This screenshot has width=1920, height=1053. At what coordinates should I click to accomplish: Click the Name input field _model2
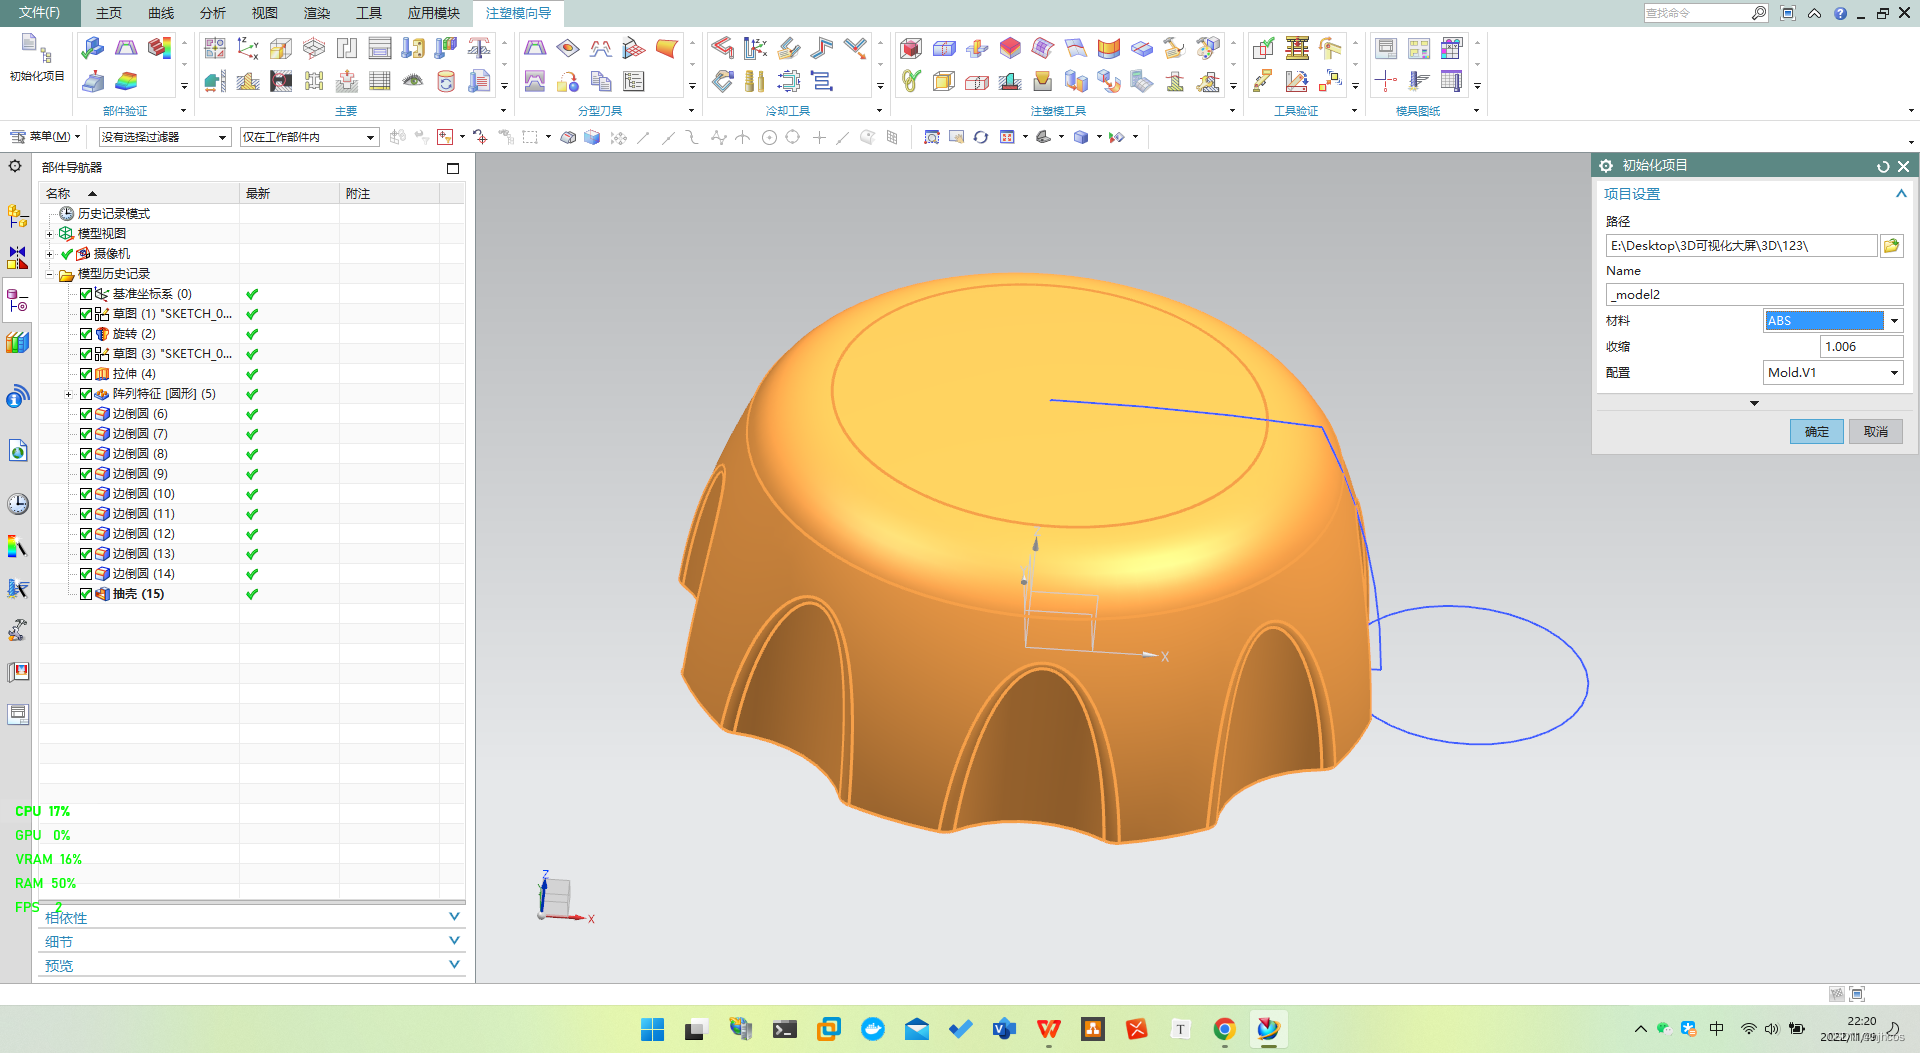click(1754, 295)
